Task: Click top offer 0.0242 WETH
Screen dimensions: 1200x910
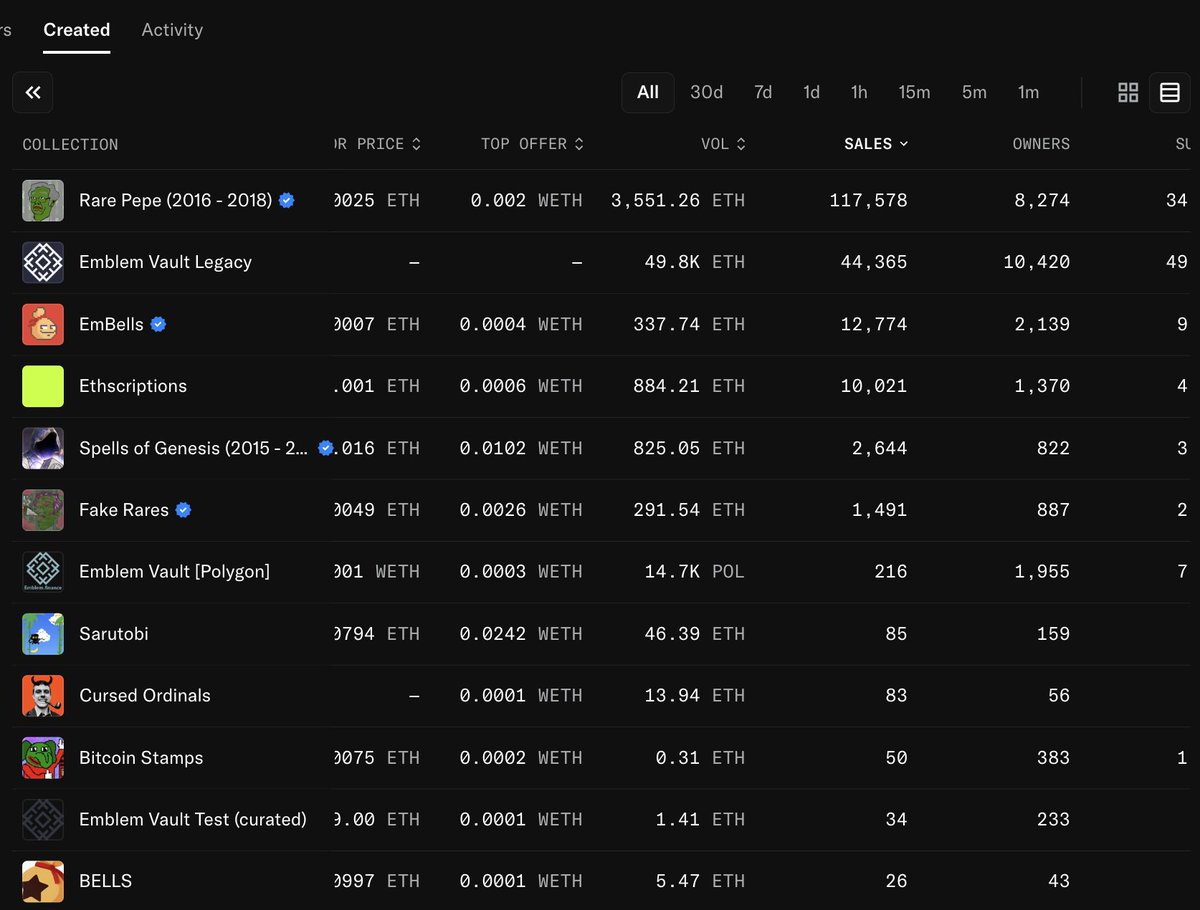Action: (521, 634)
